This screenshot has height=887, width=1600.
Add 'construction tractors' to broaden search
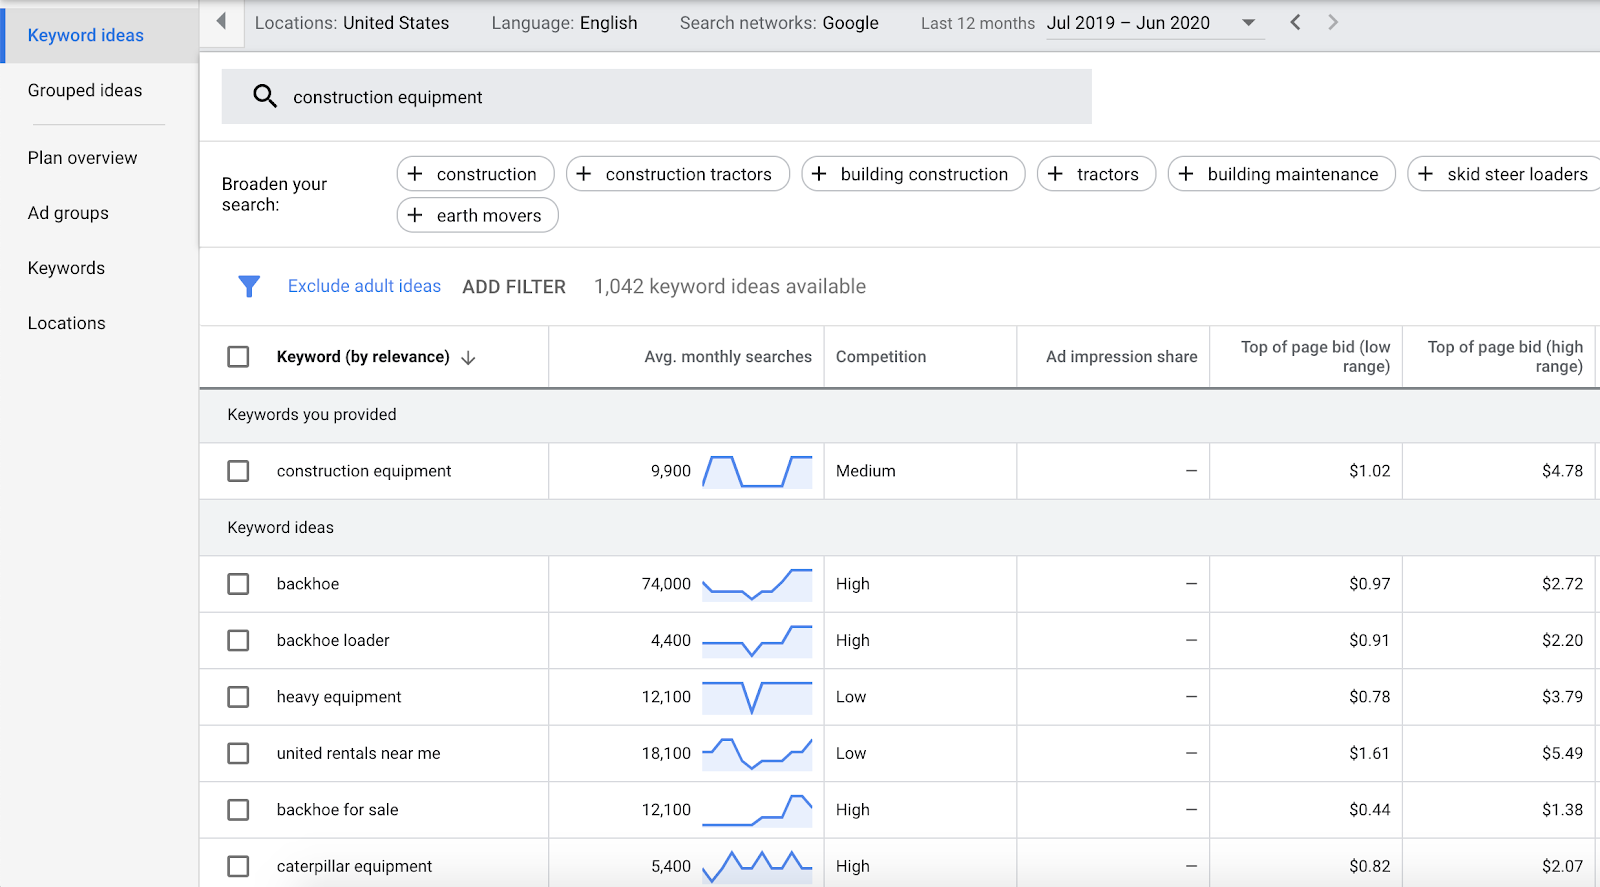[677, 174]
